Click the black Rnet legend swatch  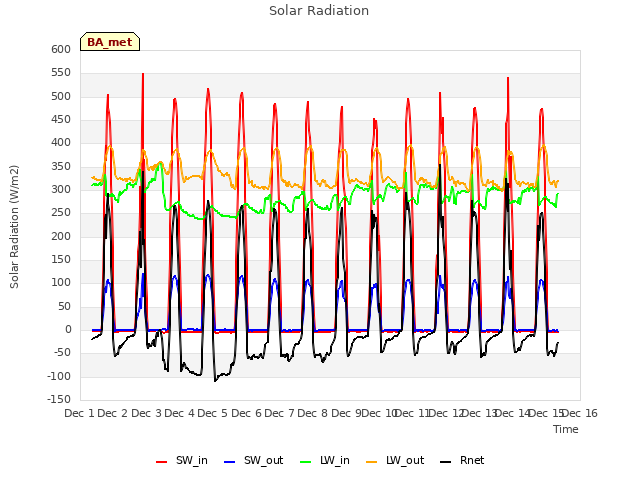(446, 462)
